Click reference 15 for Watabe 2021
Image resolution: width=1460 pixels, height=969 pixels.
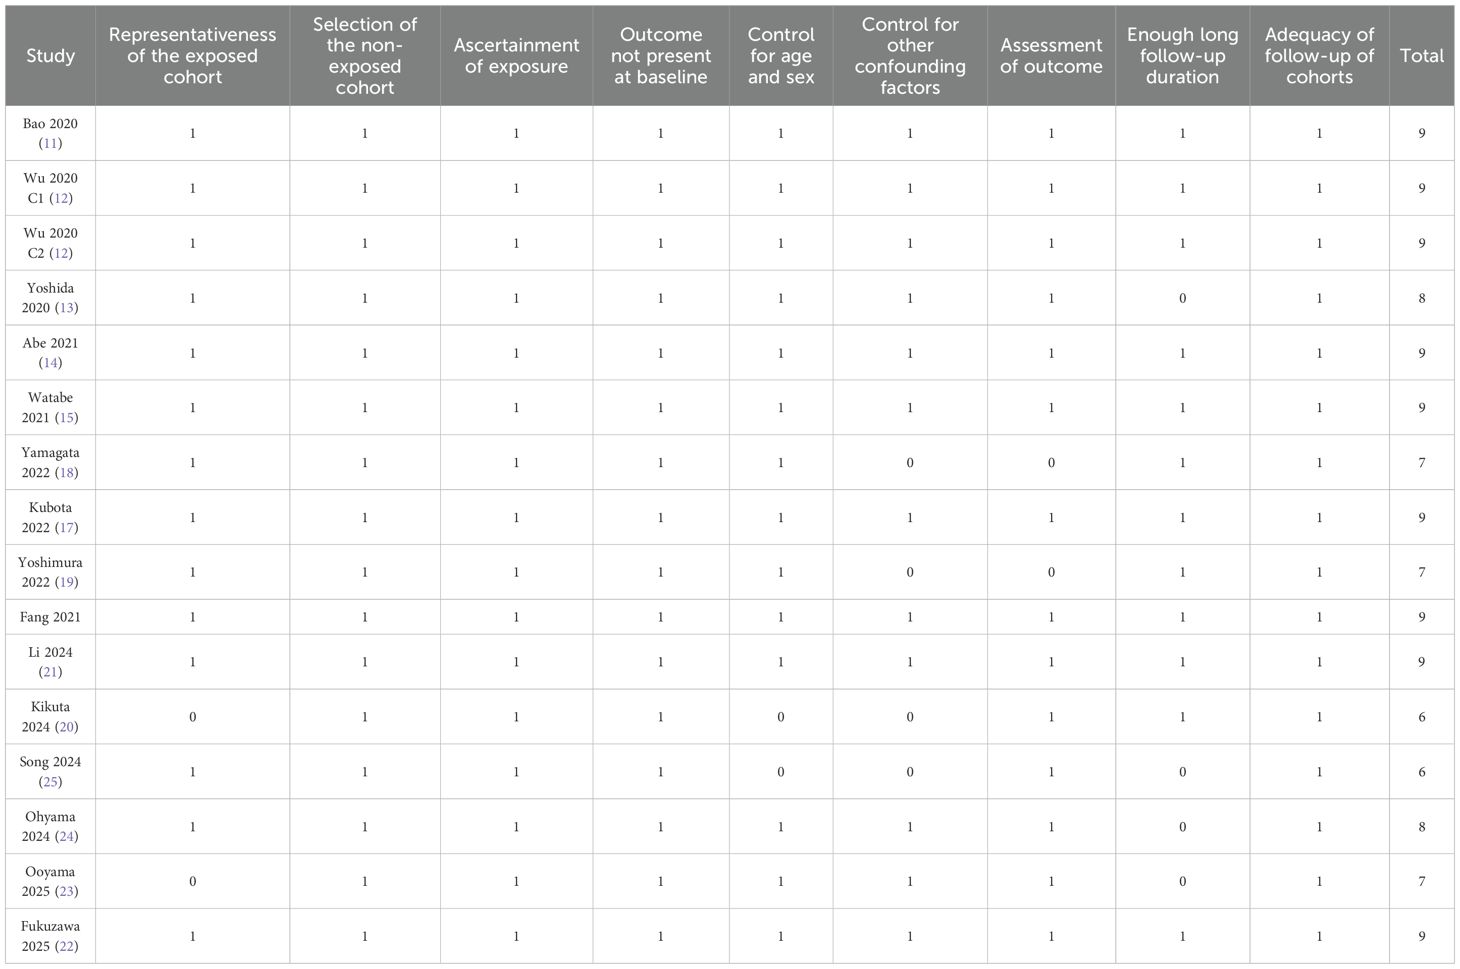pos(67,418)
